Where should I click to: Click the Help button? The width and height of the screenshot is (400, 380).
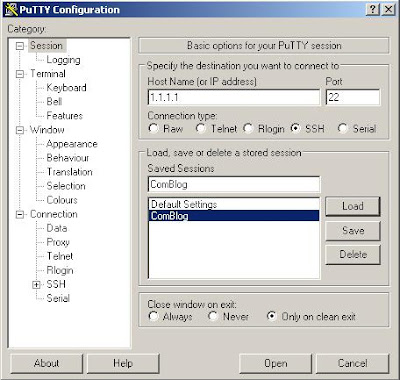(123, 363)
